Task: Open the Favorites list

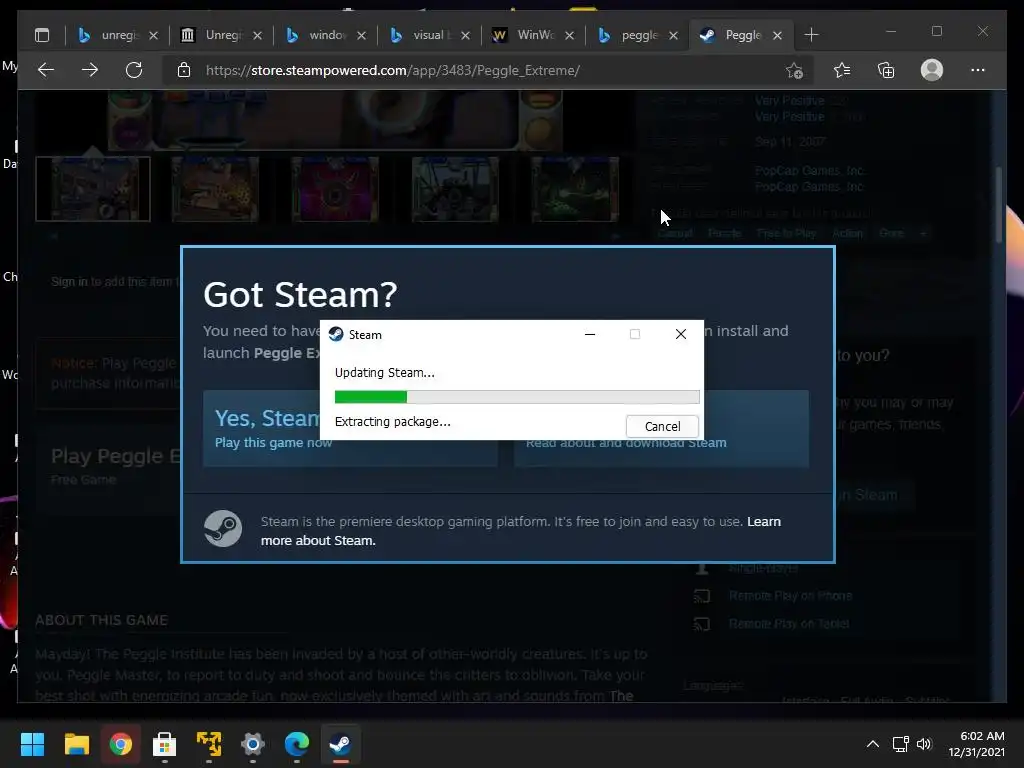Action: (842, 70)
